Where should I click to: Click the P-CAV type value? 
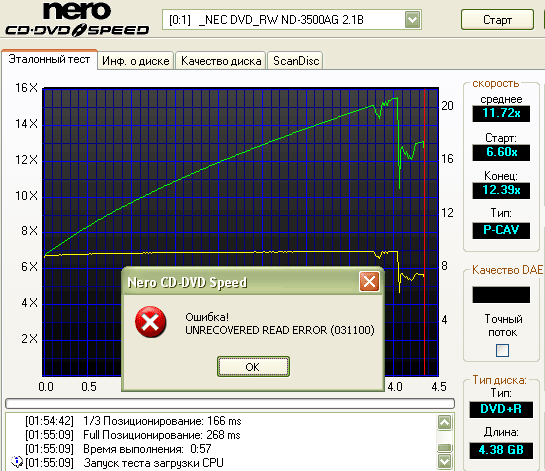[x=501, y=230]
